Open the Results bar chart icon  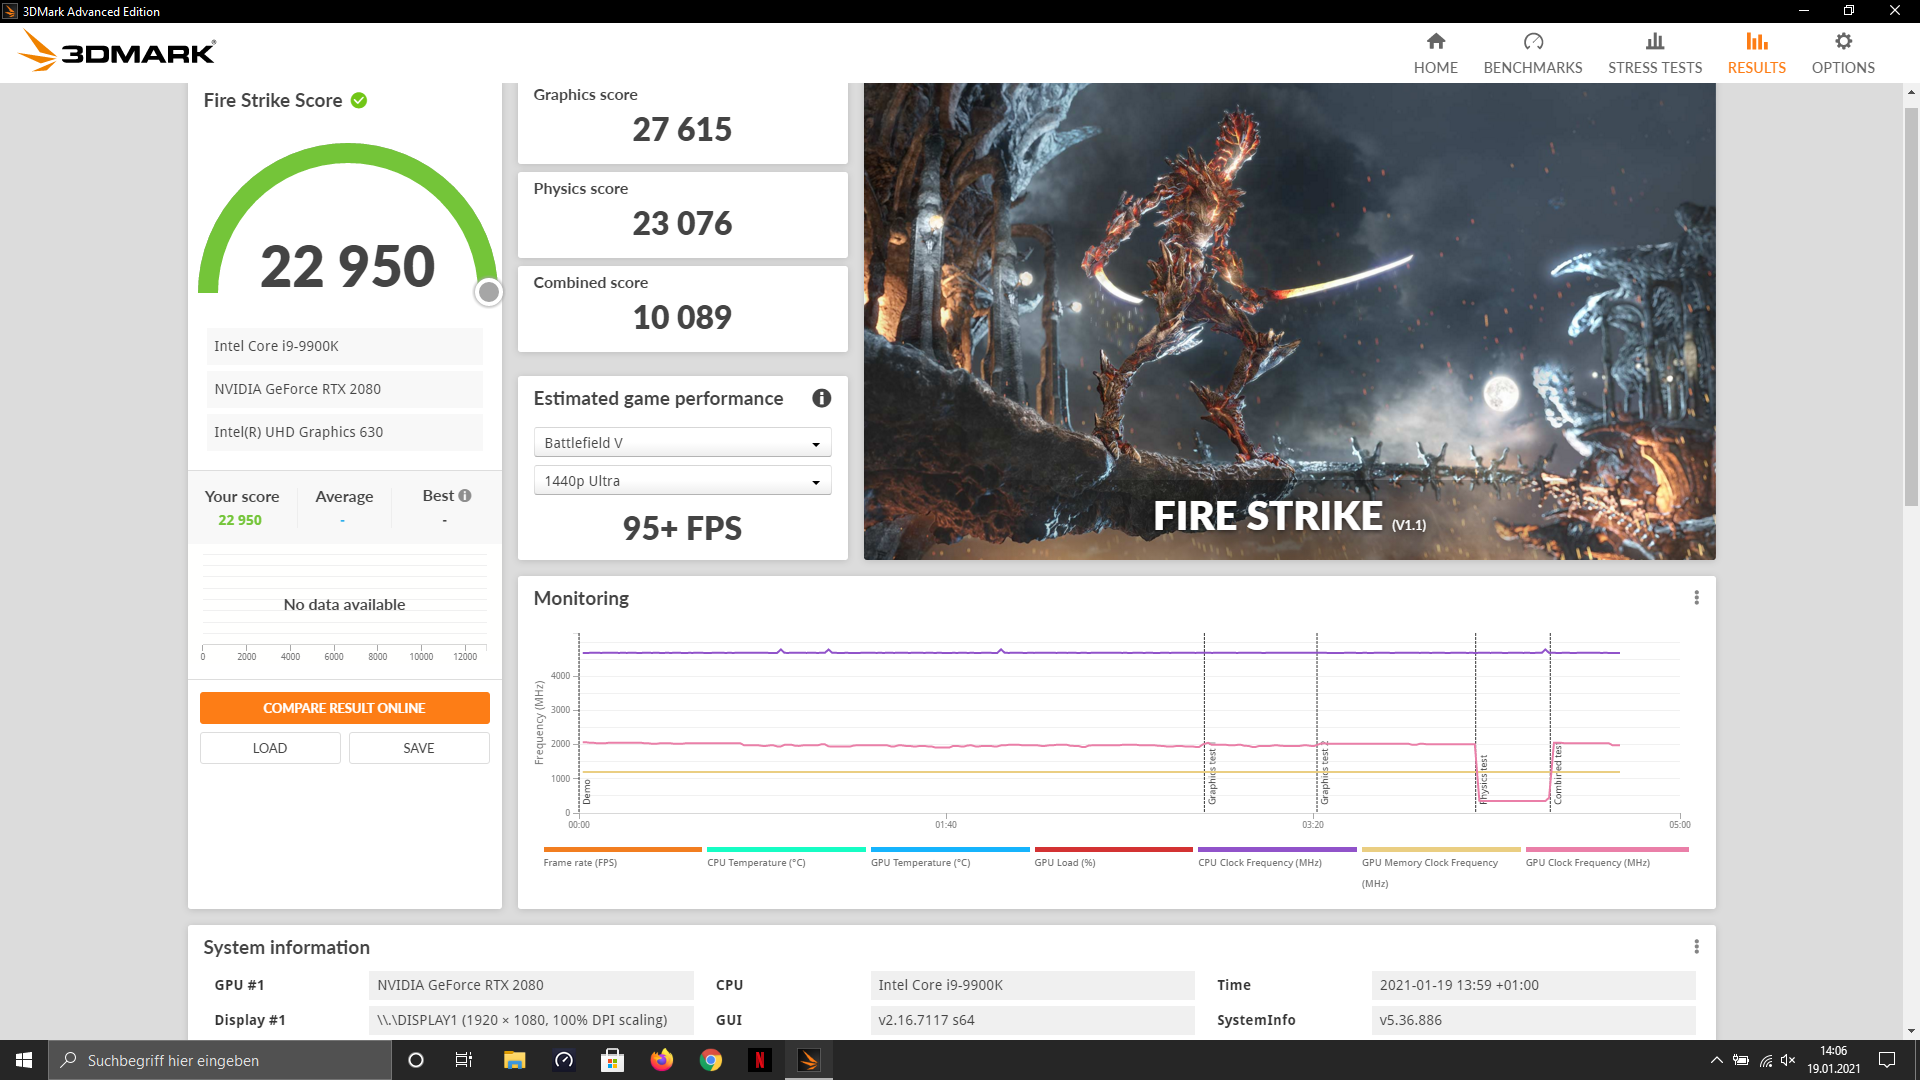pyautogui.click(x=1757, y=41)
